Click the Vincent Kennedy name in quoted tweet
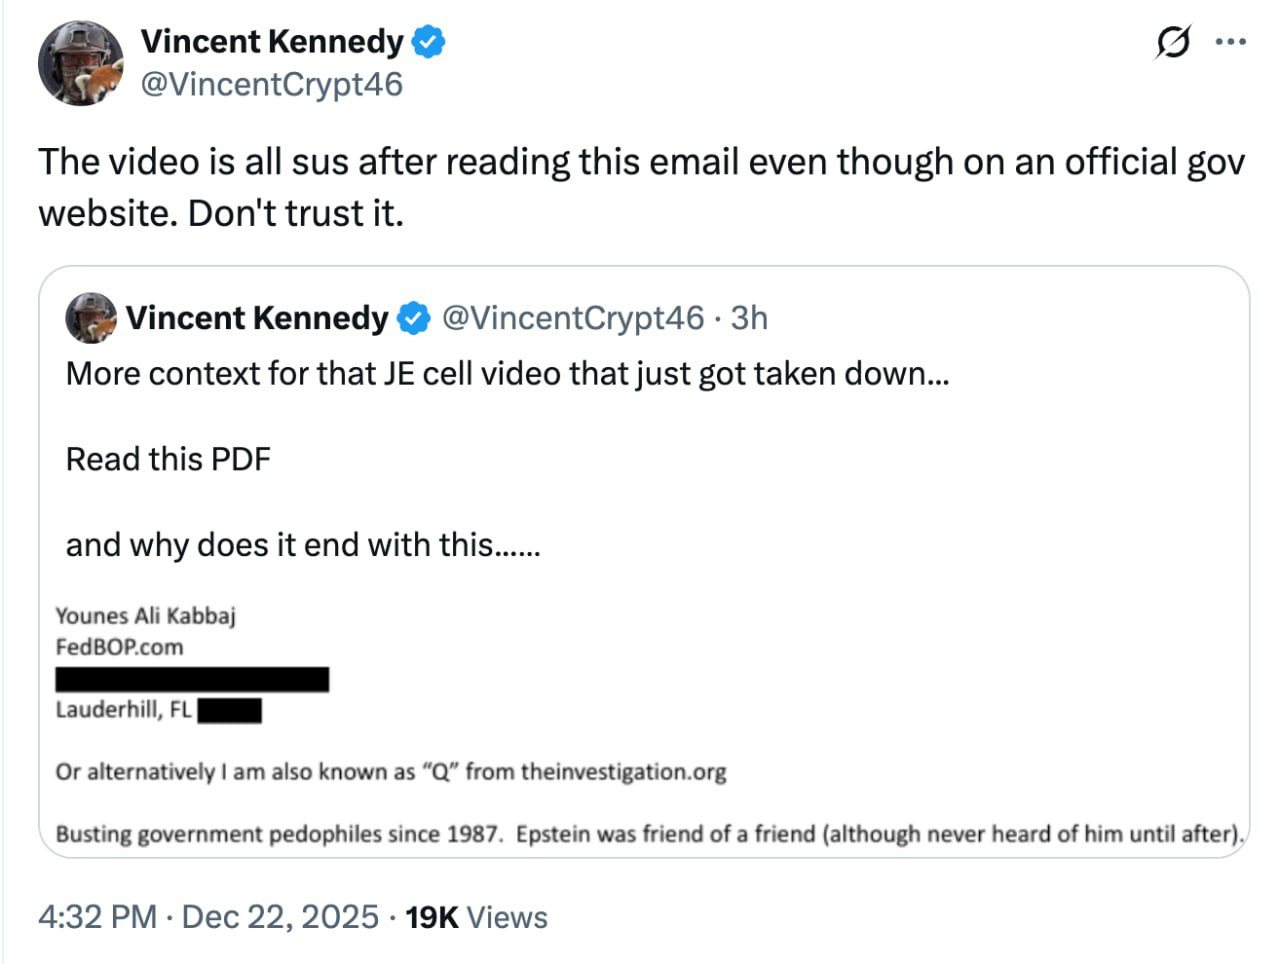Viewport: 1280px width, 964px height. click(x=256, y=318)
